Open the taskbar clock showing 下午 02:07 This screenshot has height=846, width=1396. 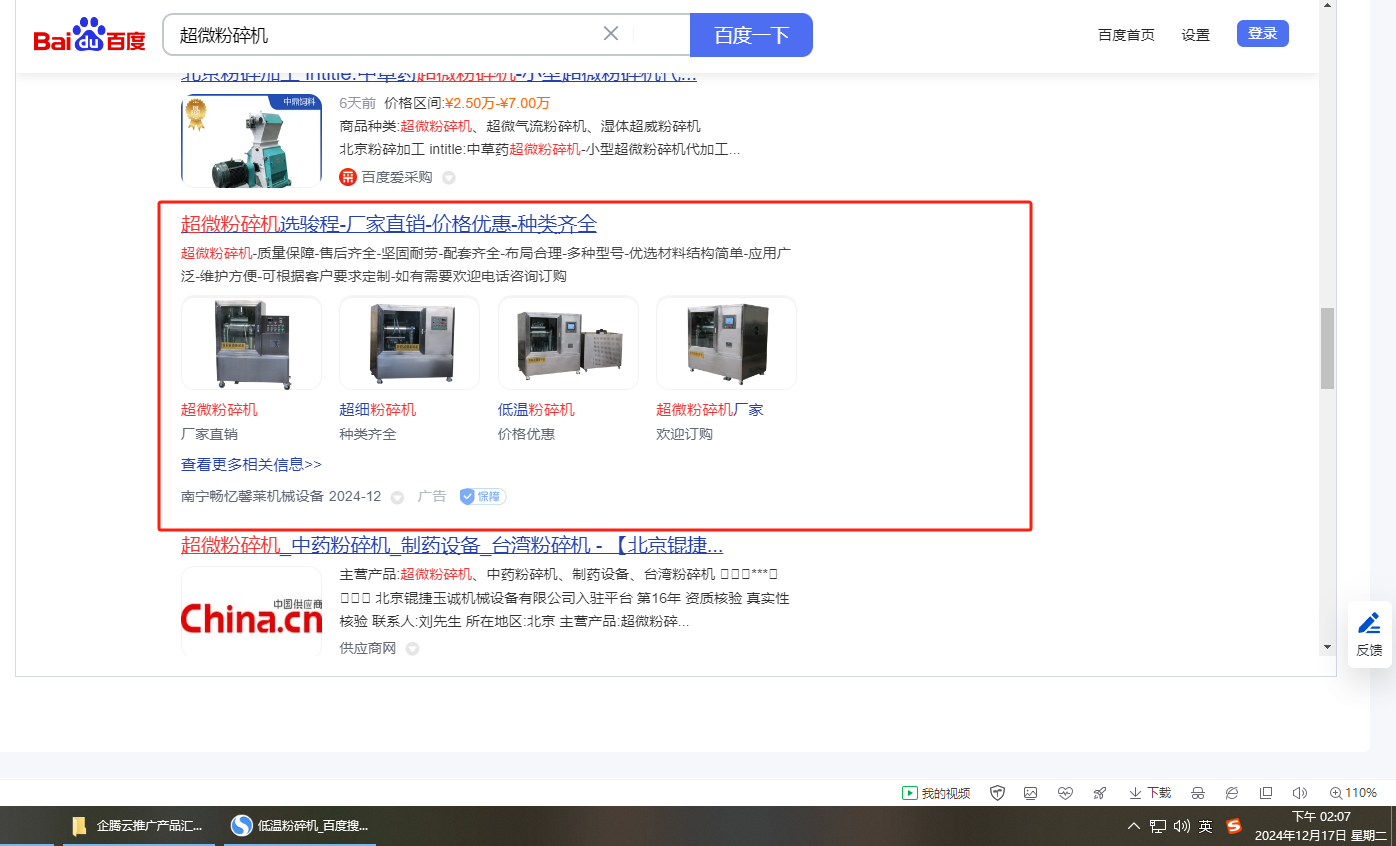[x=1321, y=826]
